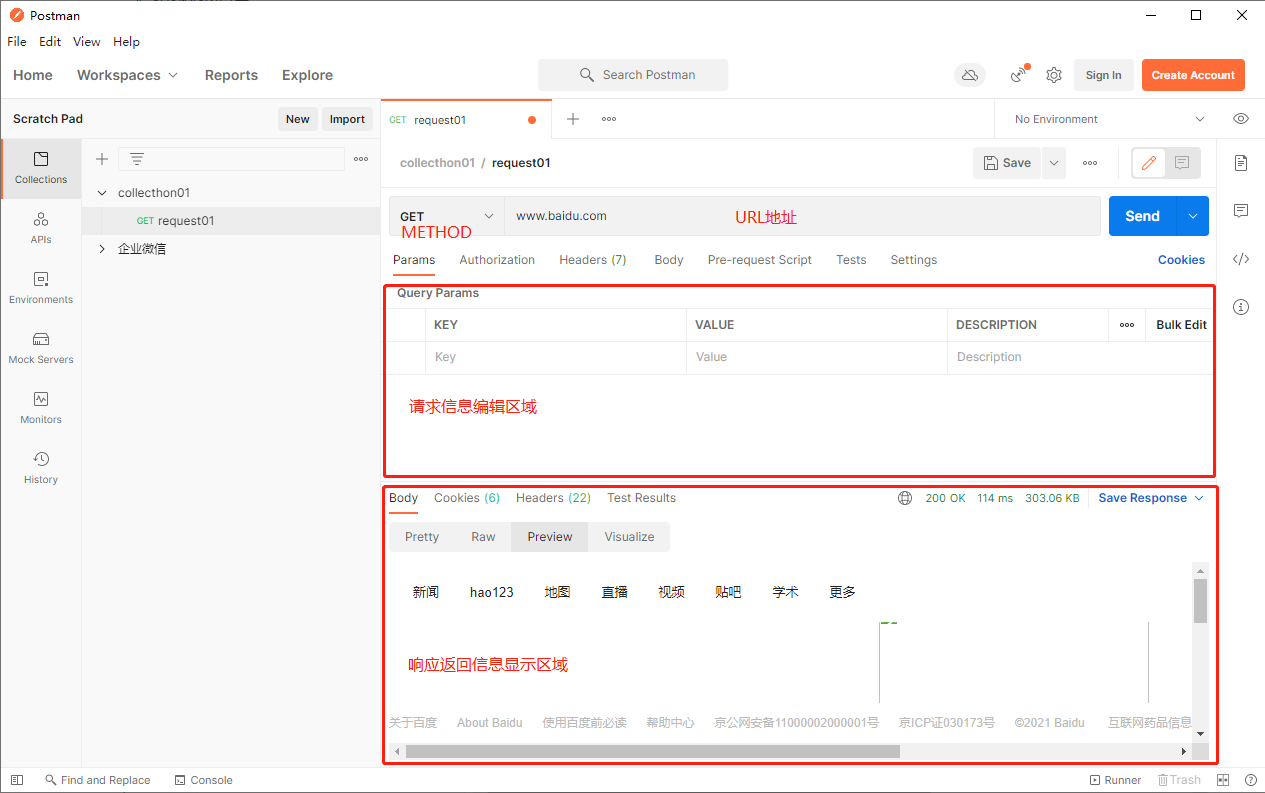The image size is (1265, 793).
Task: Collapse the collecthon01 collection
Action: (102, 193)
